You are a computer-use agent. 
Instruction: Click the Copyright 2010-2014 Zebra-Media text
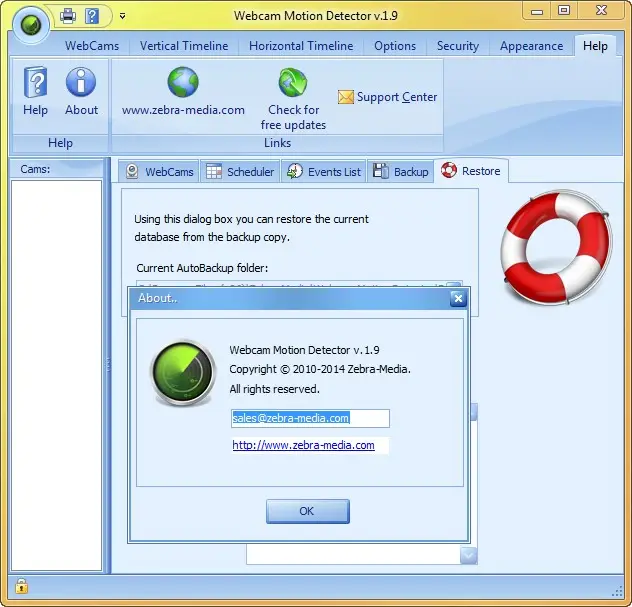click(x=320, y=369)
